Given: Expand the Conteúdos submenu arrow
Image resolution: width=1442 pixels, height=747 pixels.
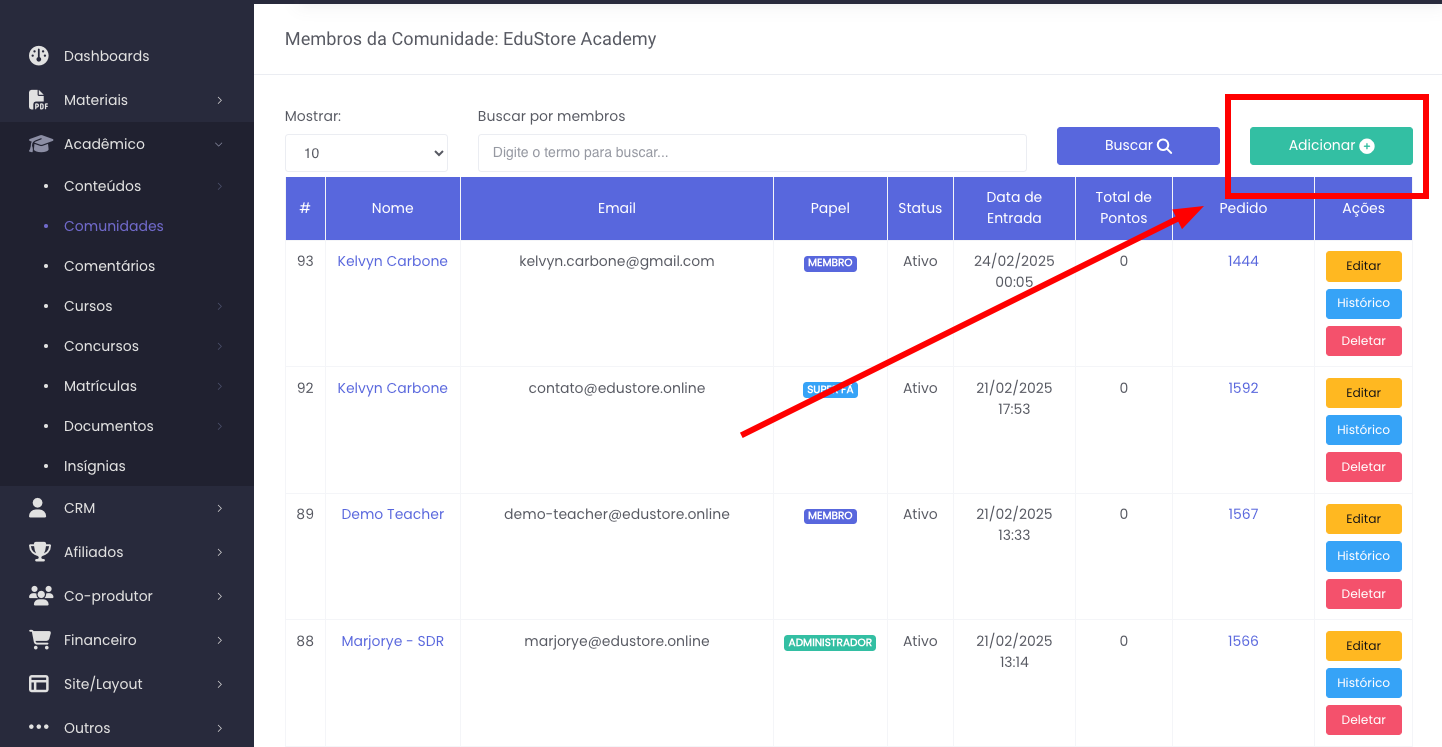Looking at the screenshot, I should tap(219, 186).
